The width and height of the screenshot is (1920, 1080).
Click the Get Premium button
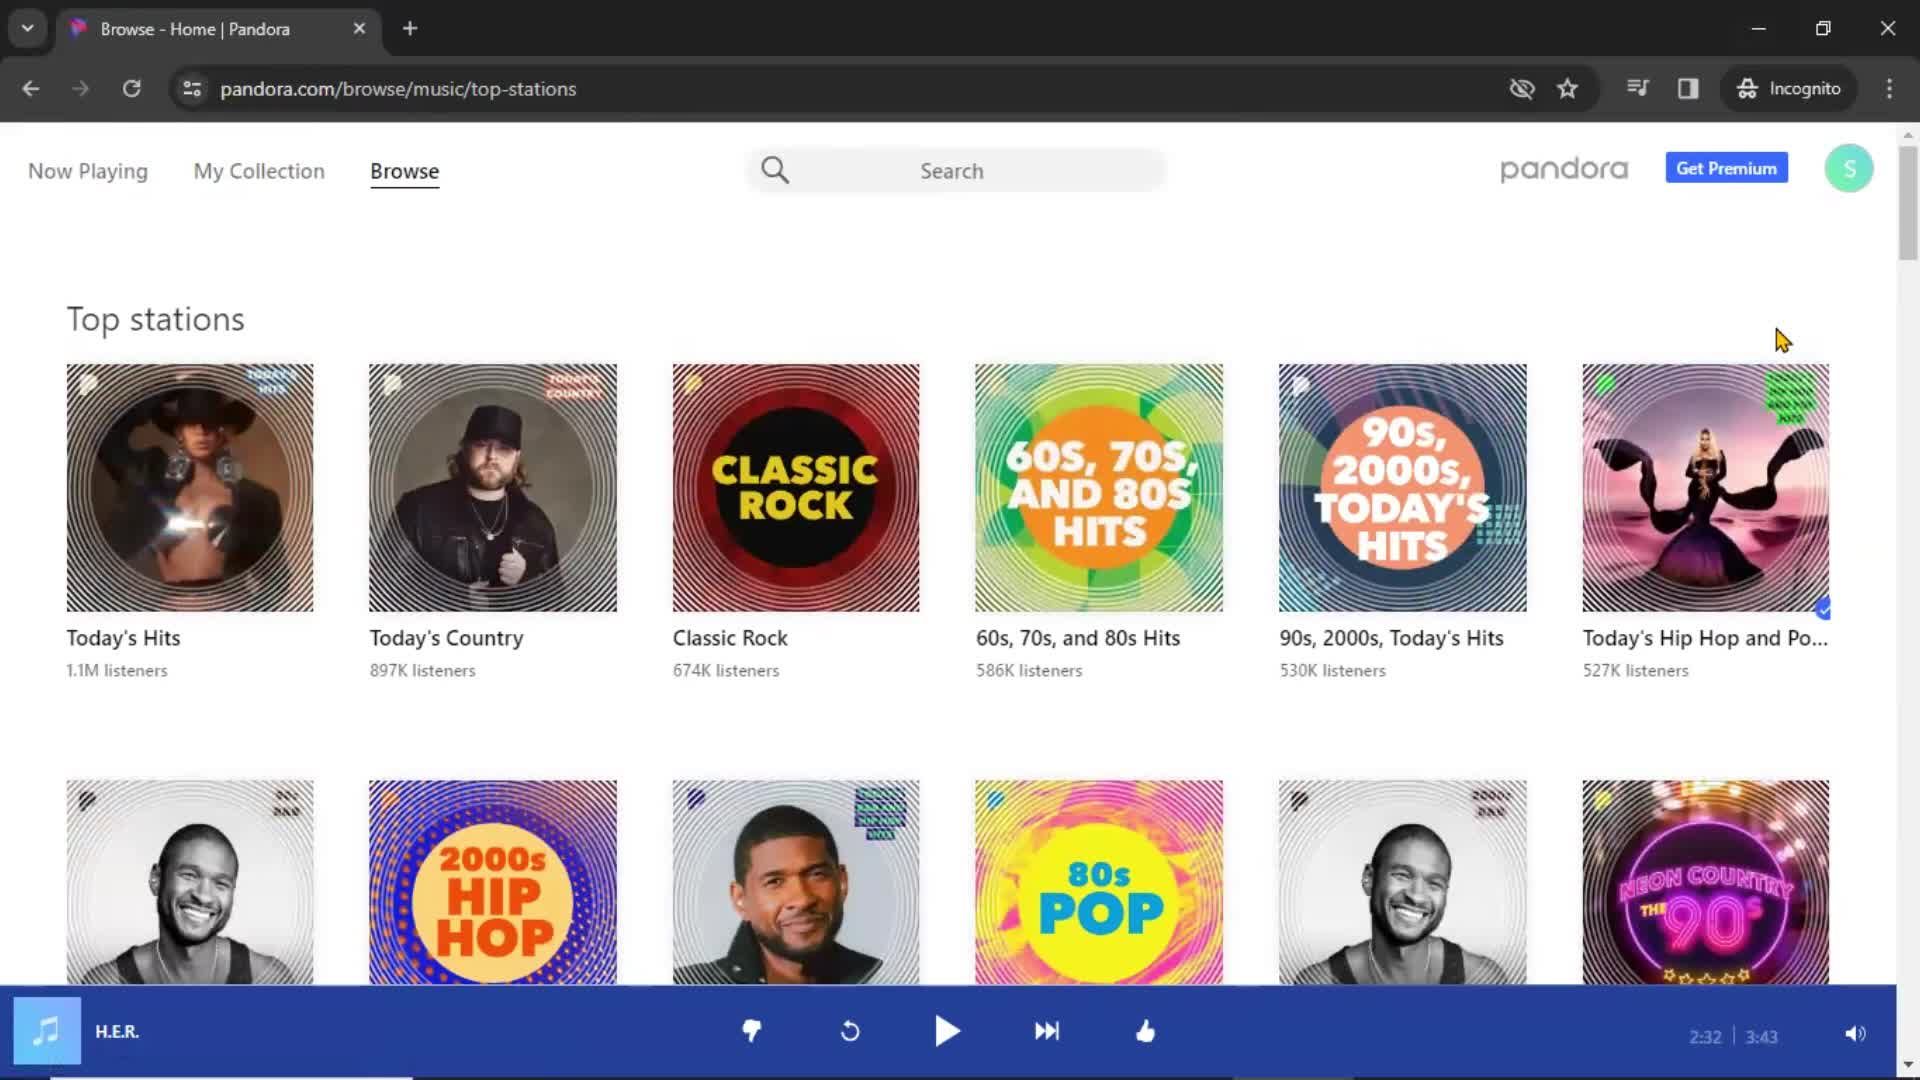click(1726, 168)
